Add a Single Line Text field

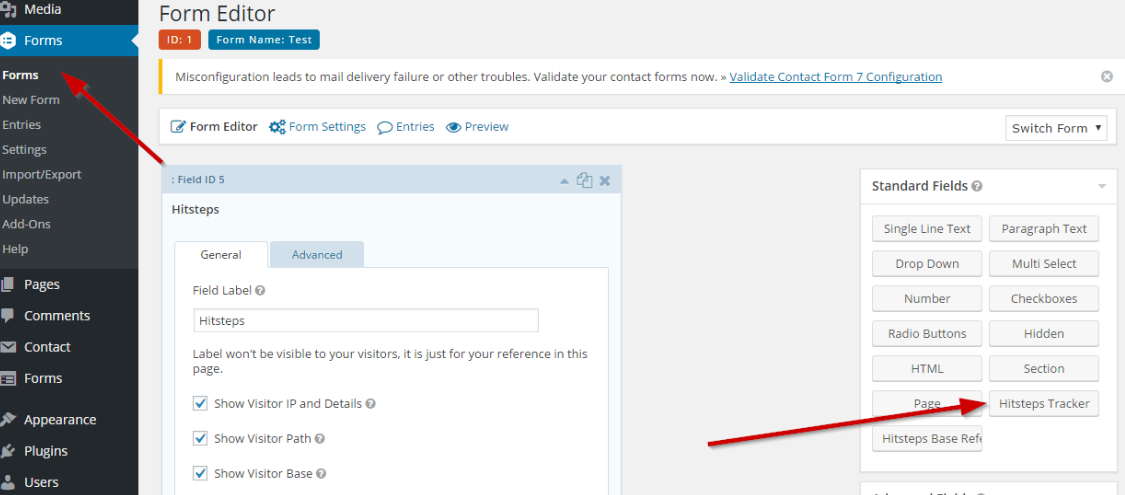[927, 229]
